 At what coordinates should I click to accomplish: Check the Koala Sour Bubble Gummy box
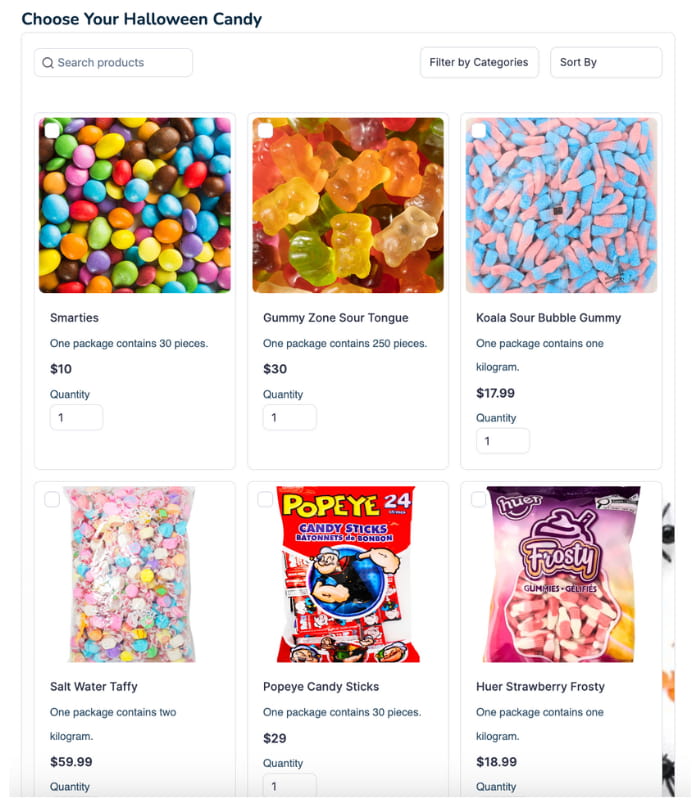click(x=479, y=131)
